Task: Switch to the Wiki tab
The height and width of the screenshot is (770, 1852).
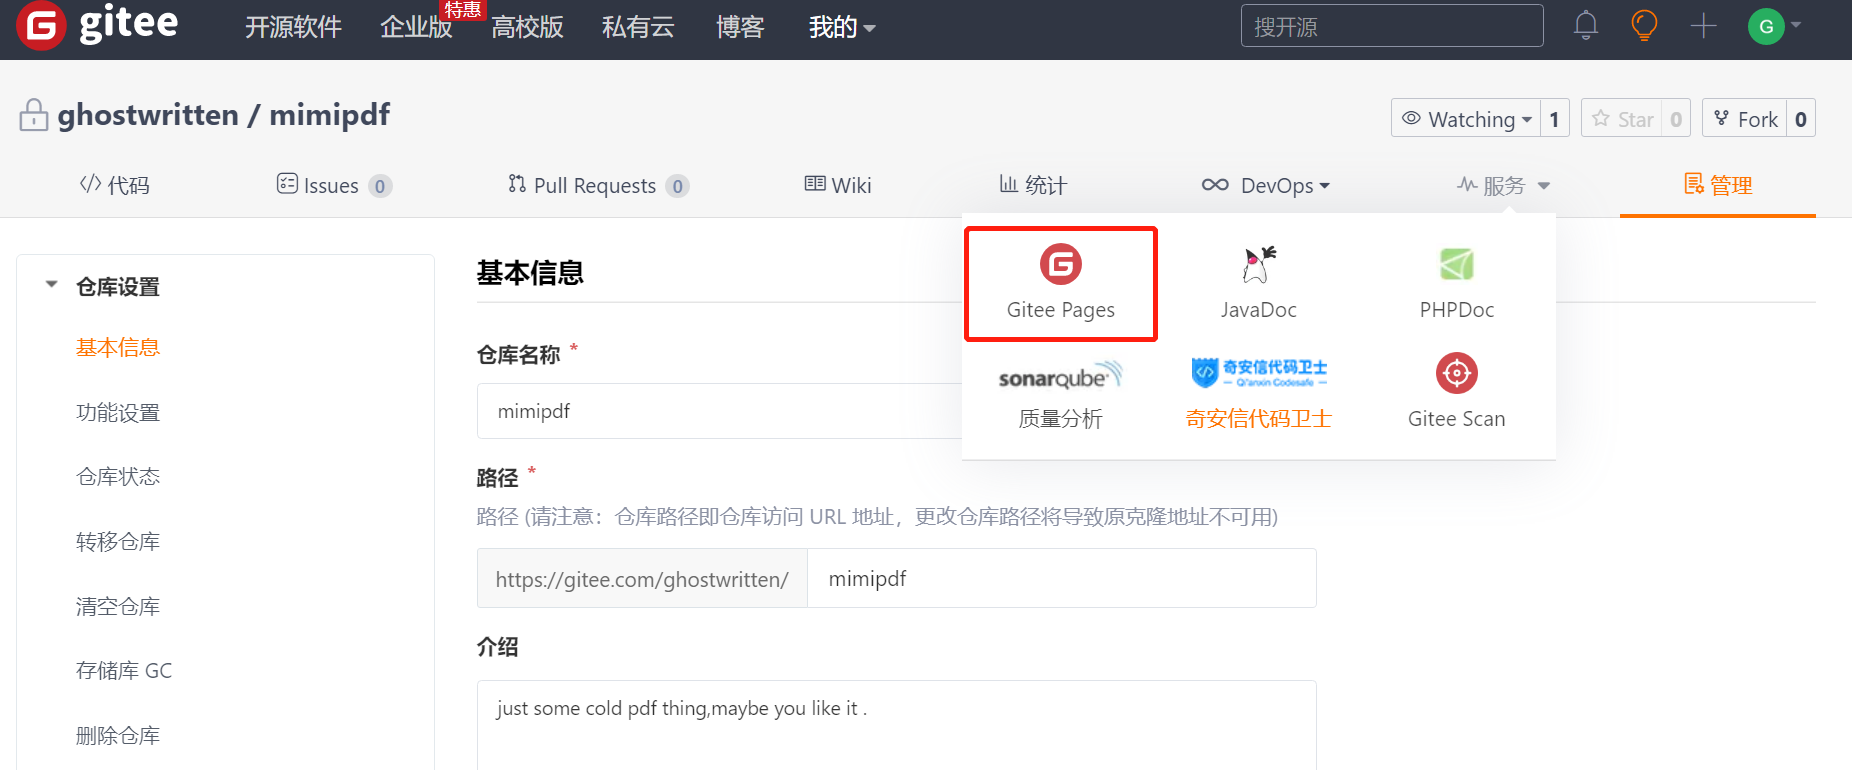Action: (838, 185)
